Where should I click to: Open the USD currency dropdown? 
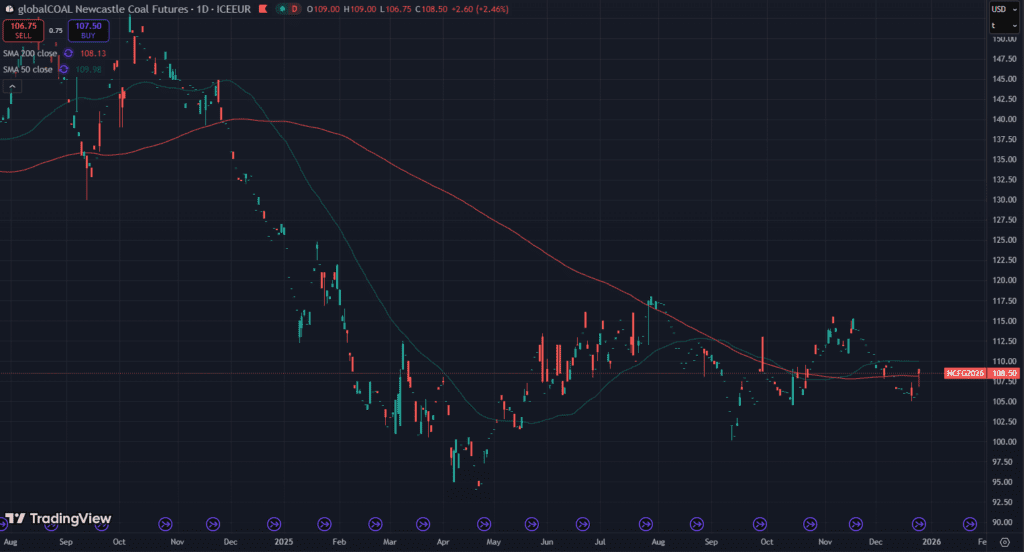(x=999, y=9)
